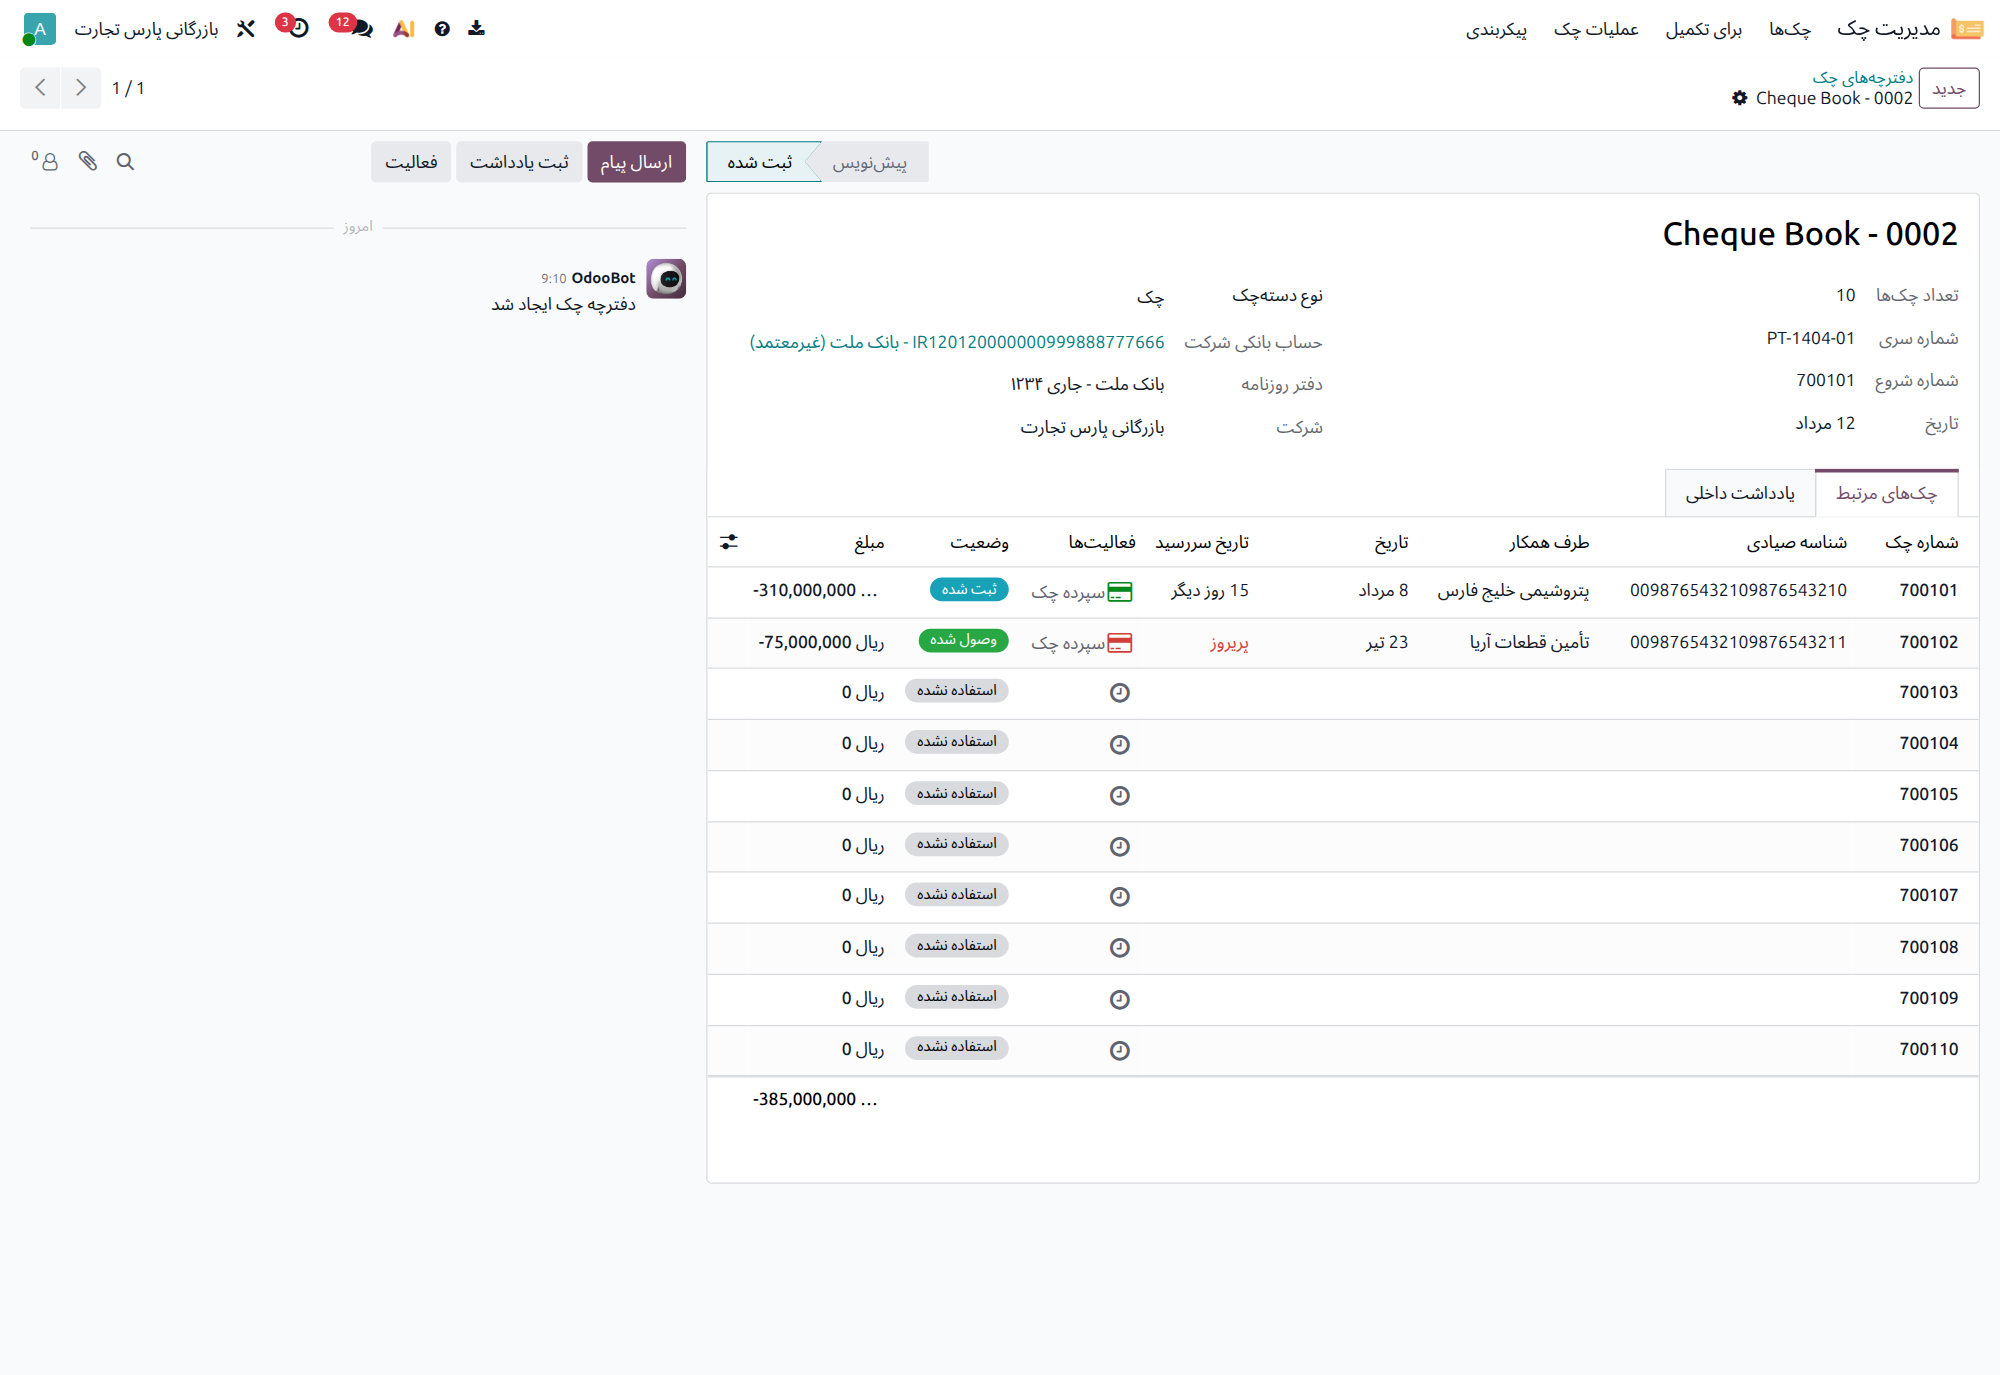Screen dimensions: 2000x1375
Task: Click ثبت یادداشت button
Action: [x=519, y=162]
